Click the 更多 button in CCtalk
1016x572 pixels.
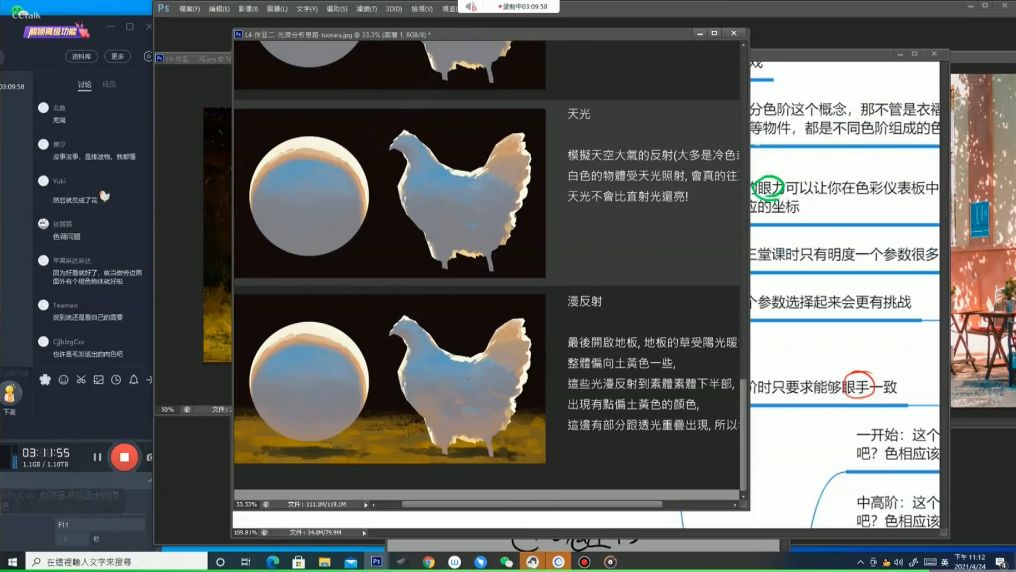point(118,56)
